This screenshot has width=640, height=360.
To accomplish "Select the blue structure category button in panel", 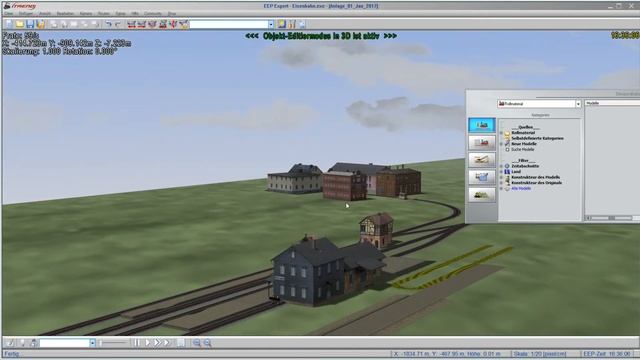I will click(x=482, y=177).
